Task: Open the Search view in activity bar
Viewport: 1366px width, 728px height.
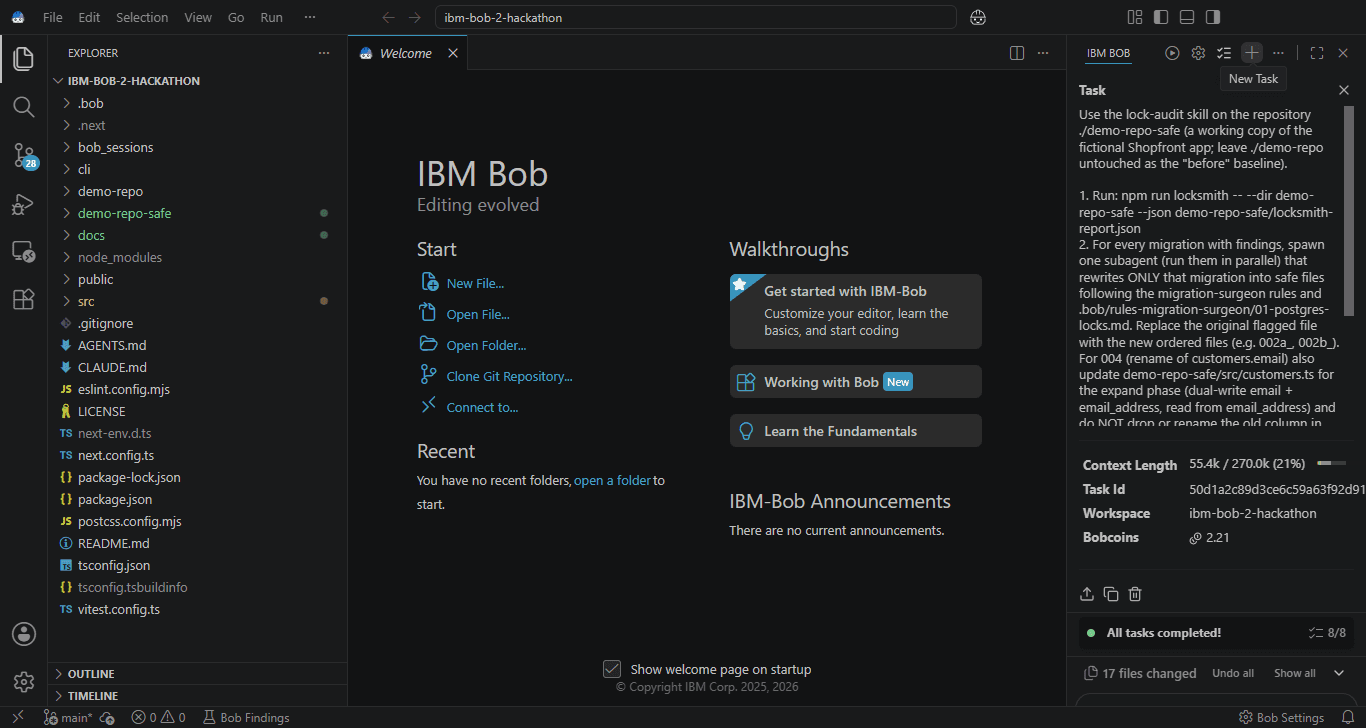Action: tap(24, 106)
